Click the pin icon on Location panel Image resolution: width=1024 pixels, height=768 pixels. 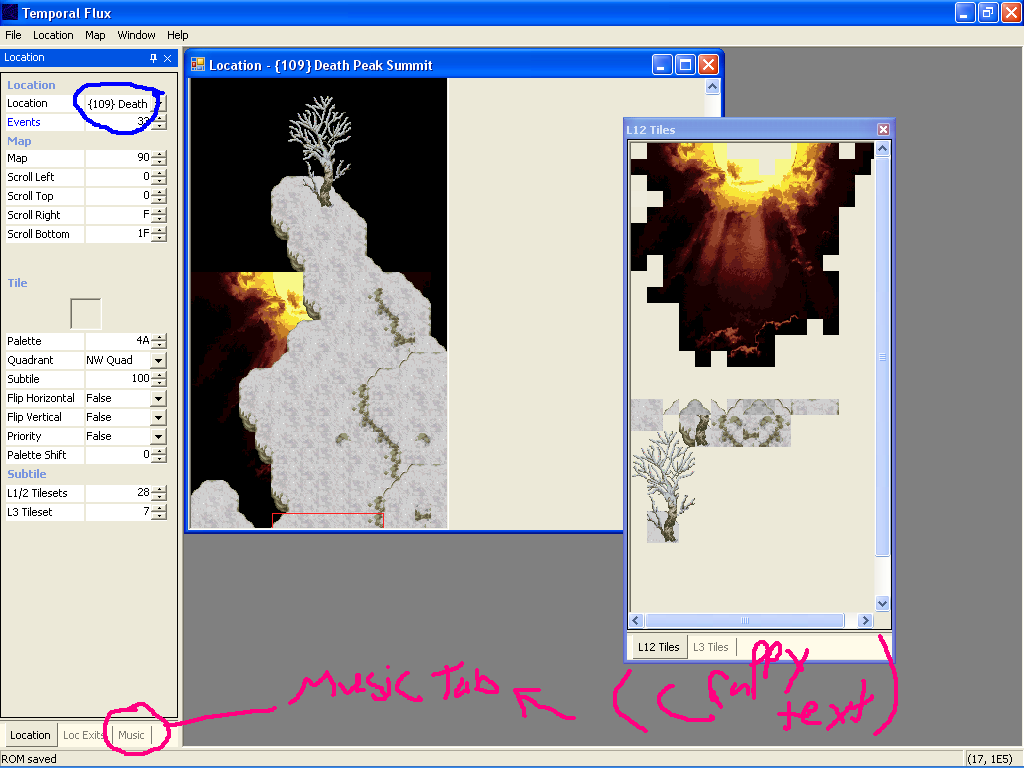click(x=153, y=58)
